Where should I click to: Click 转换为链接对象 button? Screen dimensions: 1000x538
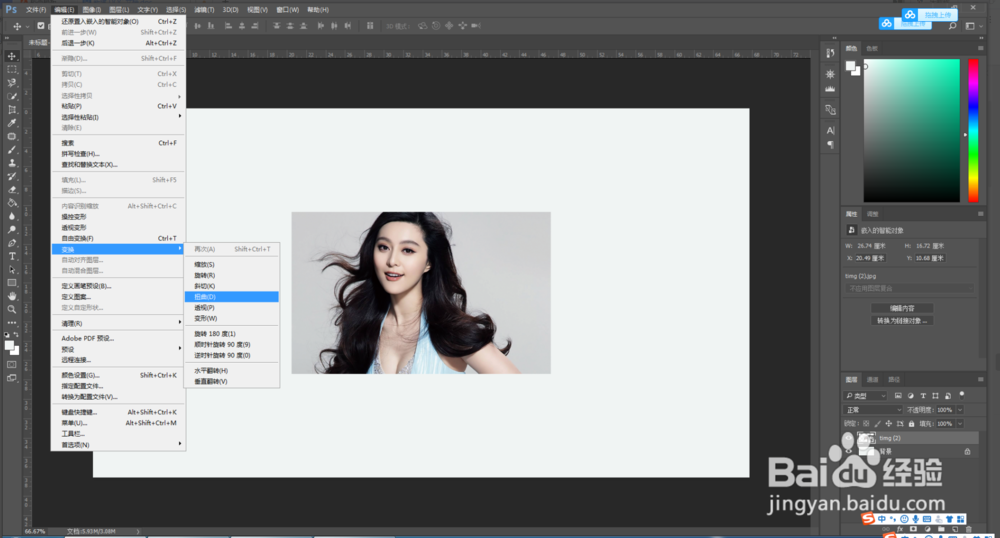[902, 321]
